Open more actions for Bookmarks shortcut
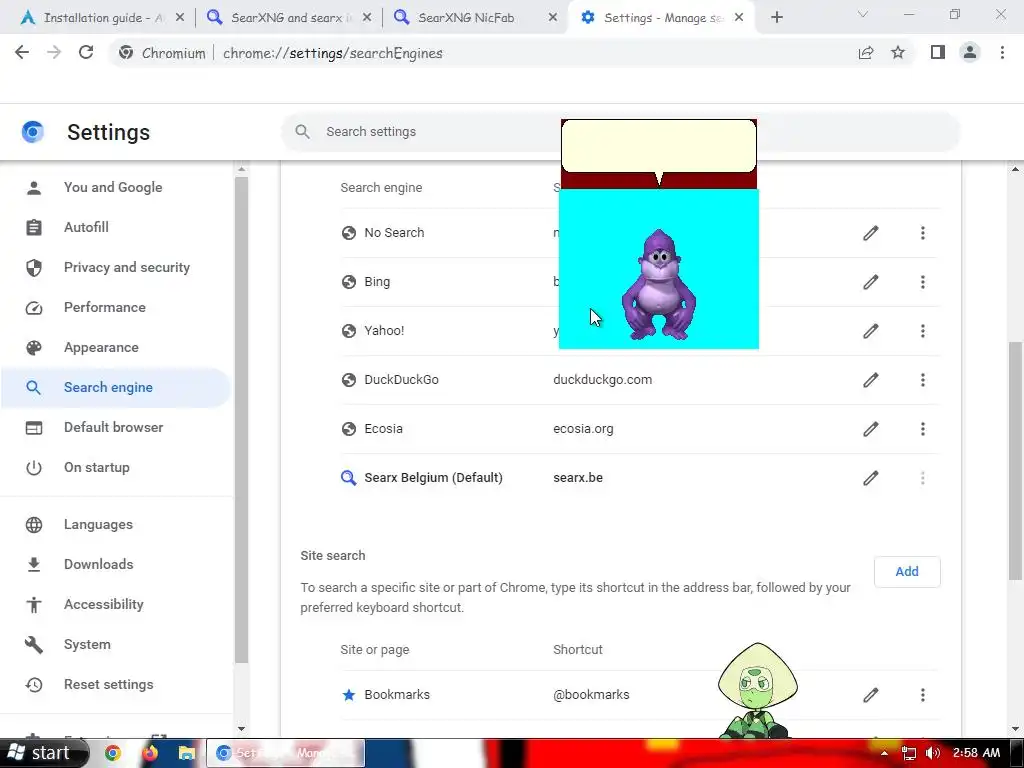Image resolution: width=1024 pixels, height=768 pixels. 923,695
